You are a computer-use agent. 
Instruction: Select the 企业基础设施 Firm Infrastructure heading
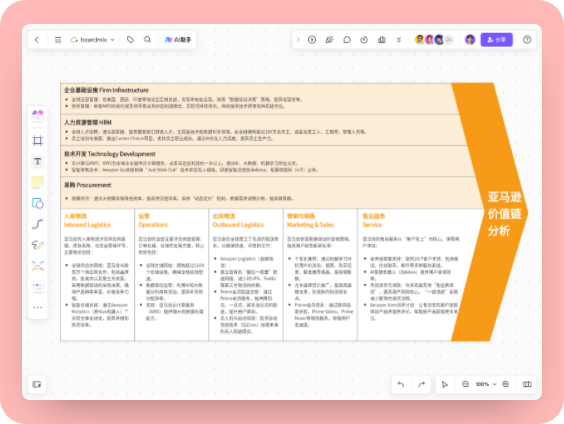pos(106,90)
